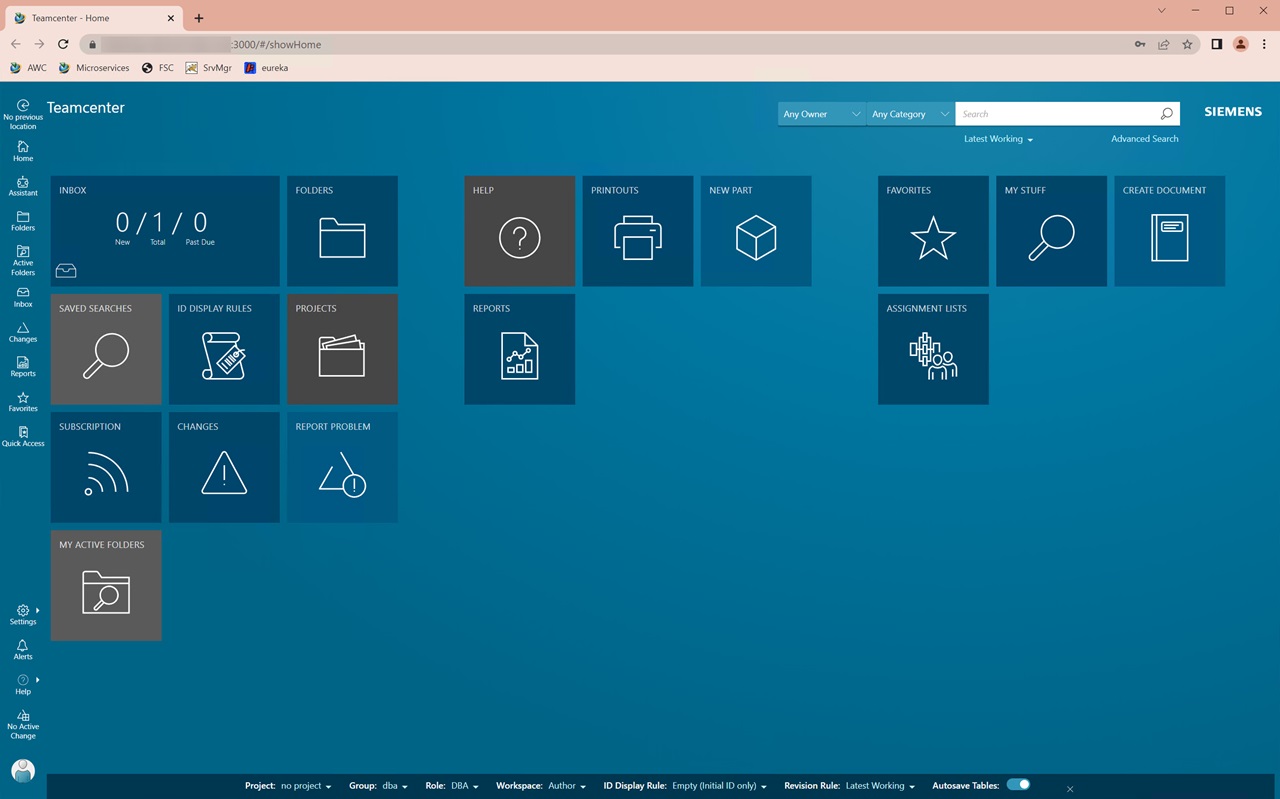
Task: Open Active Folders in the sidebar
Action: [x=23, y=260]
